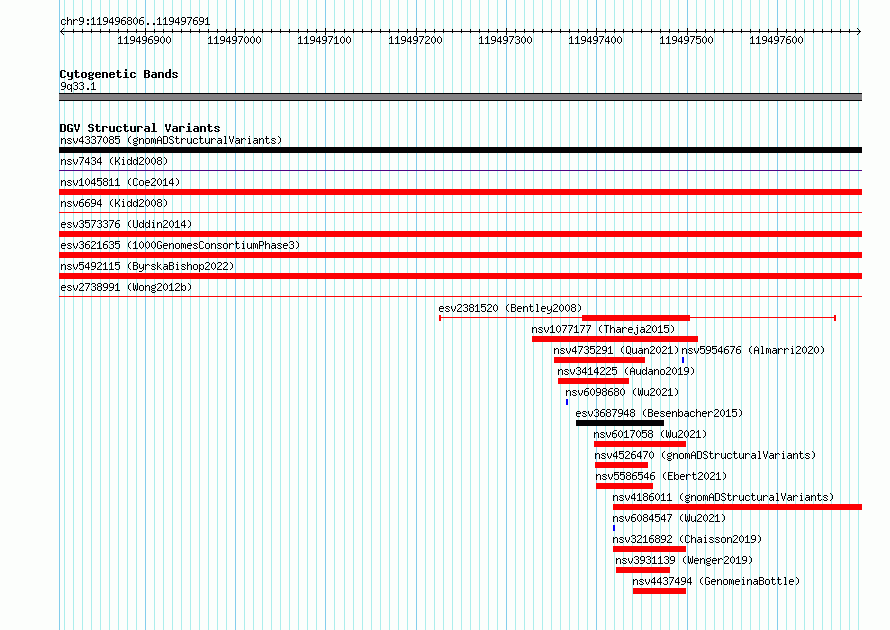Screen dimensions: 890x630
Task: Click small blue mark under nsv5954676
Action: [683, 360]
